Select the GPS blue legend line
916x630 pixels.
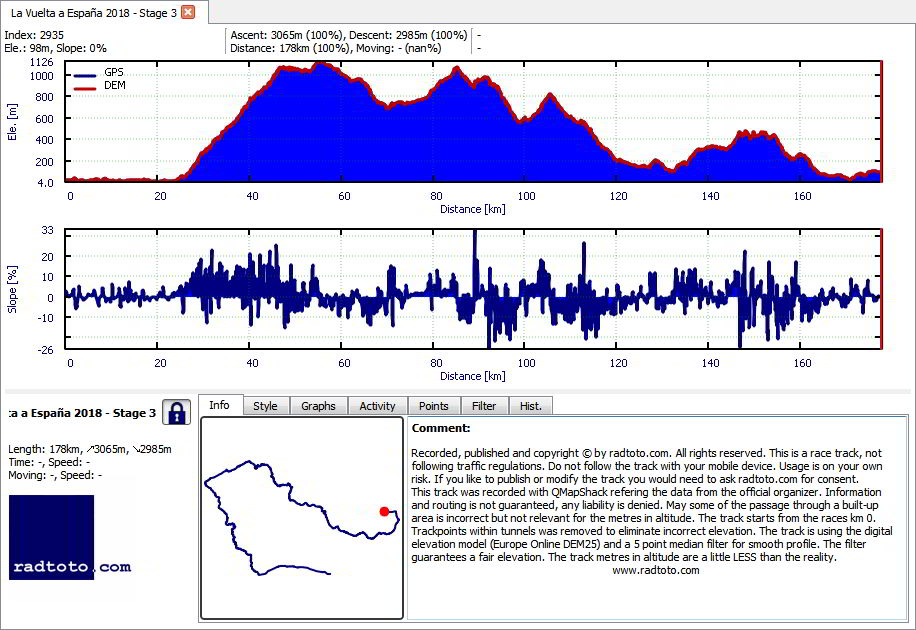pos(85,75)
